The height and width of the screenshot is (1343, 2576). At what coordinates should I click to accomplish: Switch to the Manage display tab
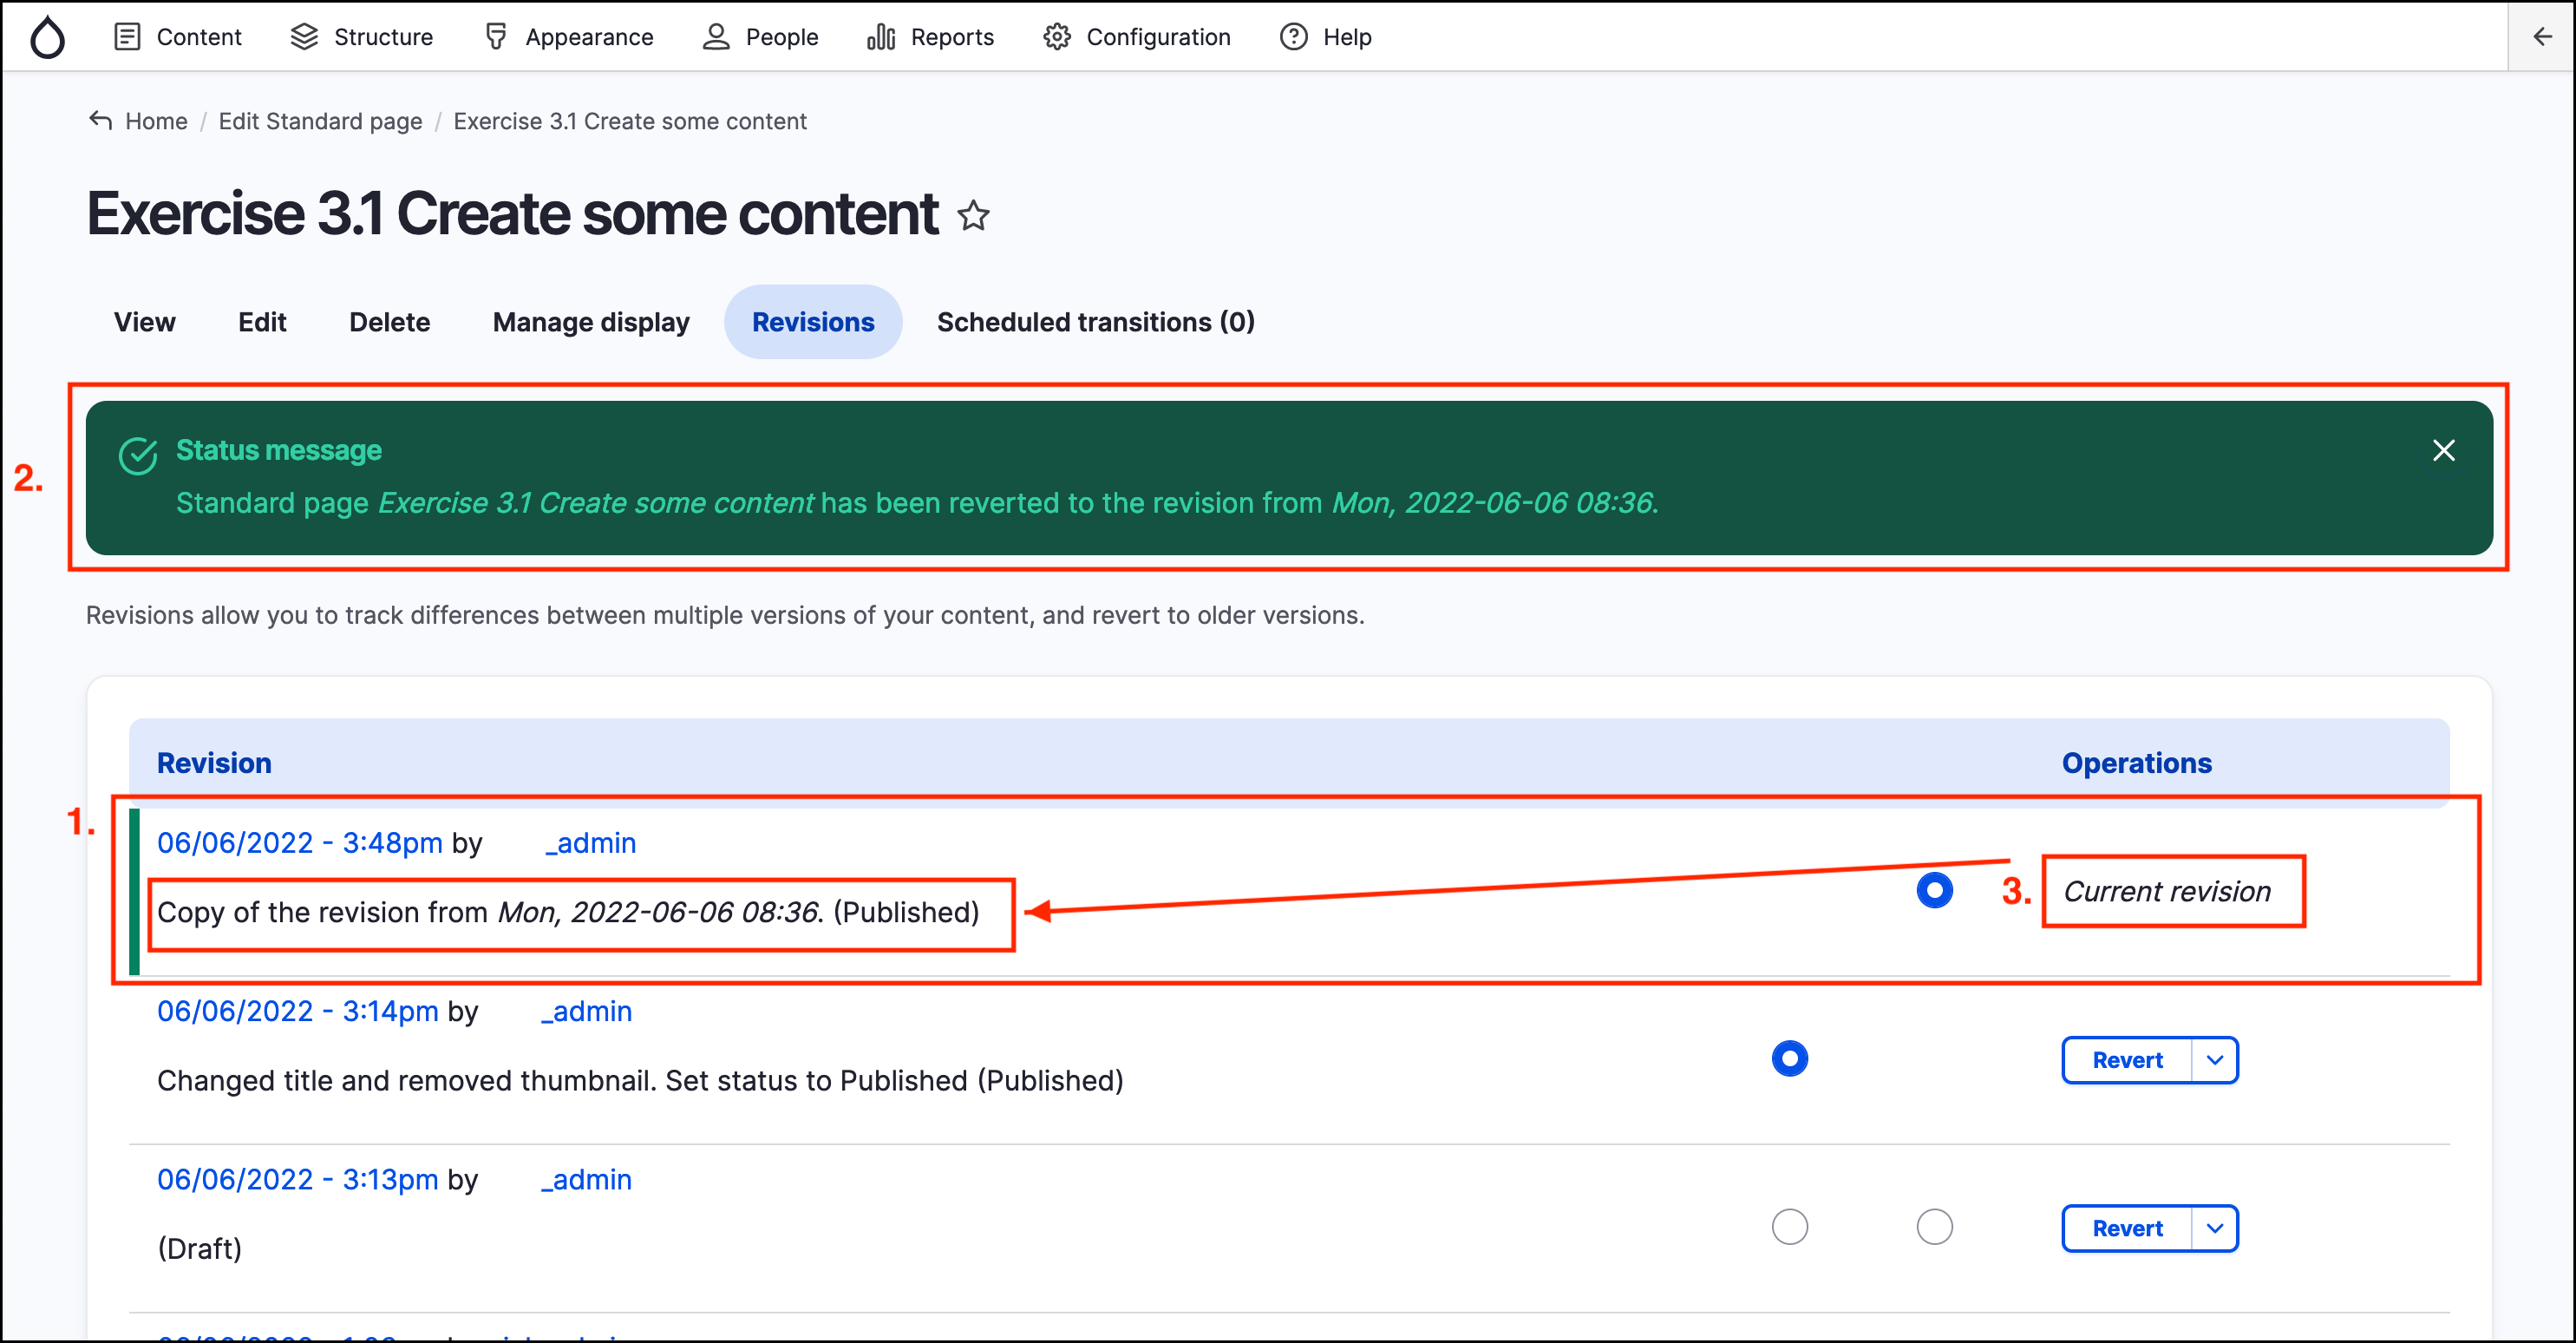[x=590, y=322]
